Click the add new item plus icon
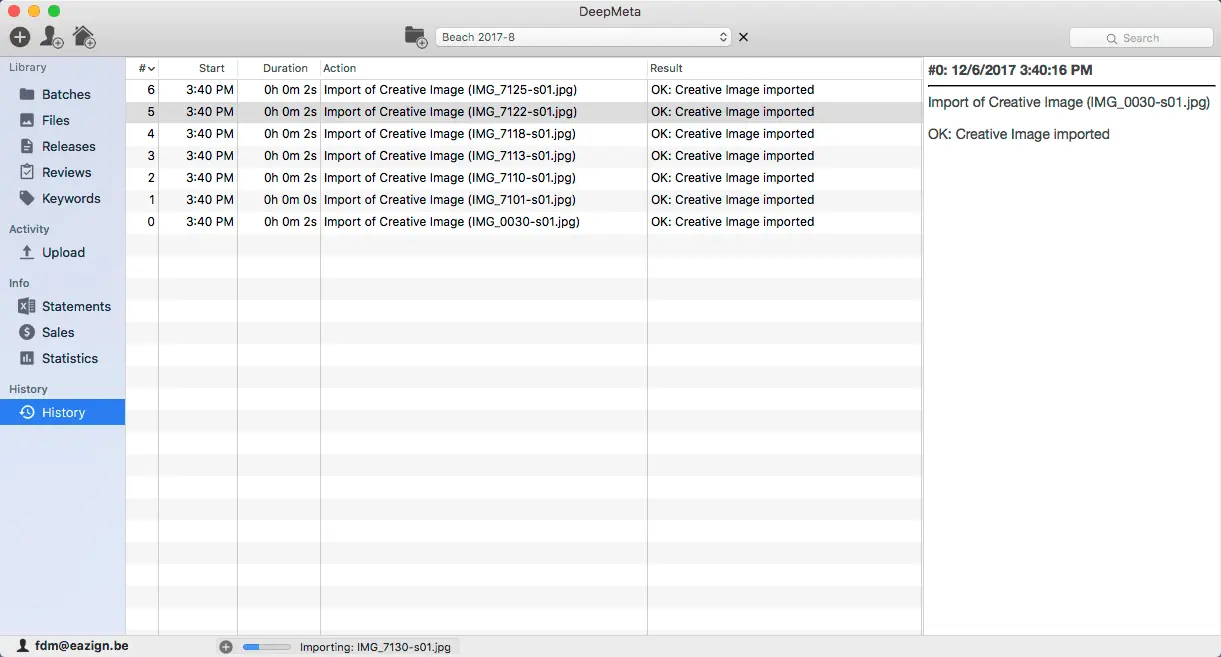Viewport: 1221px width, 657px height. click(x=20, y=37)
